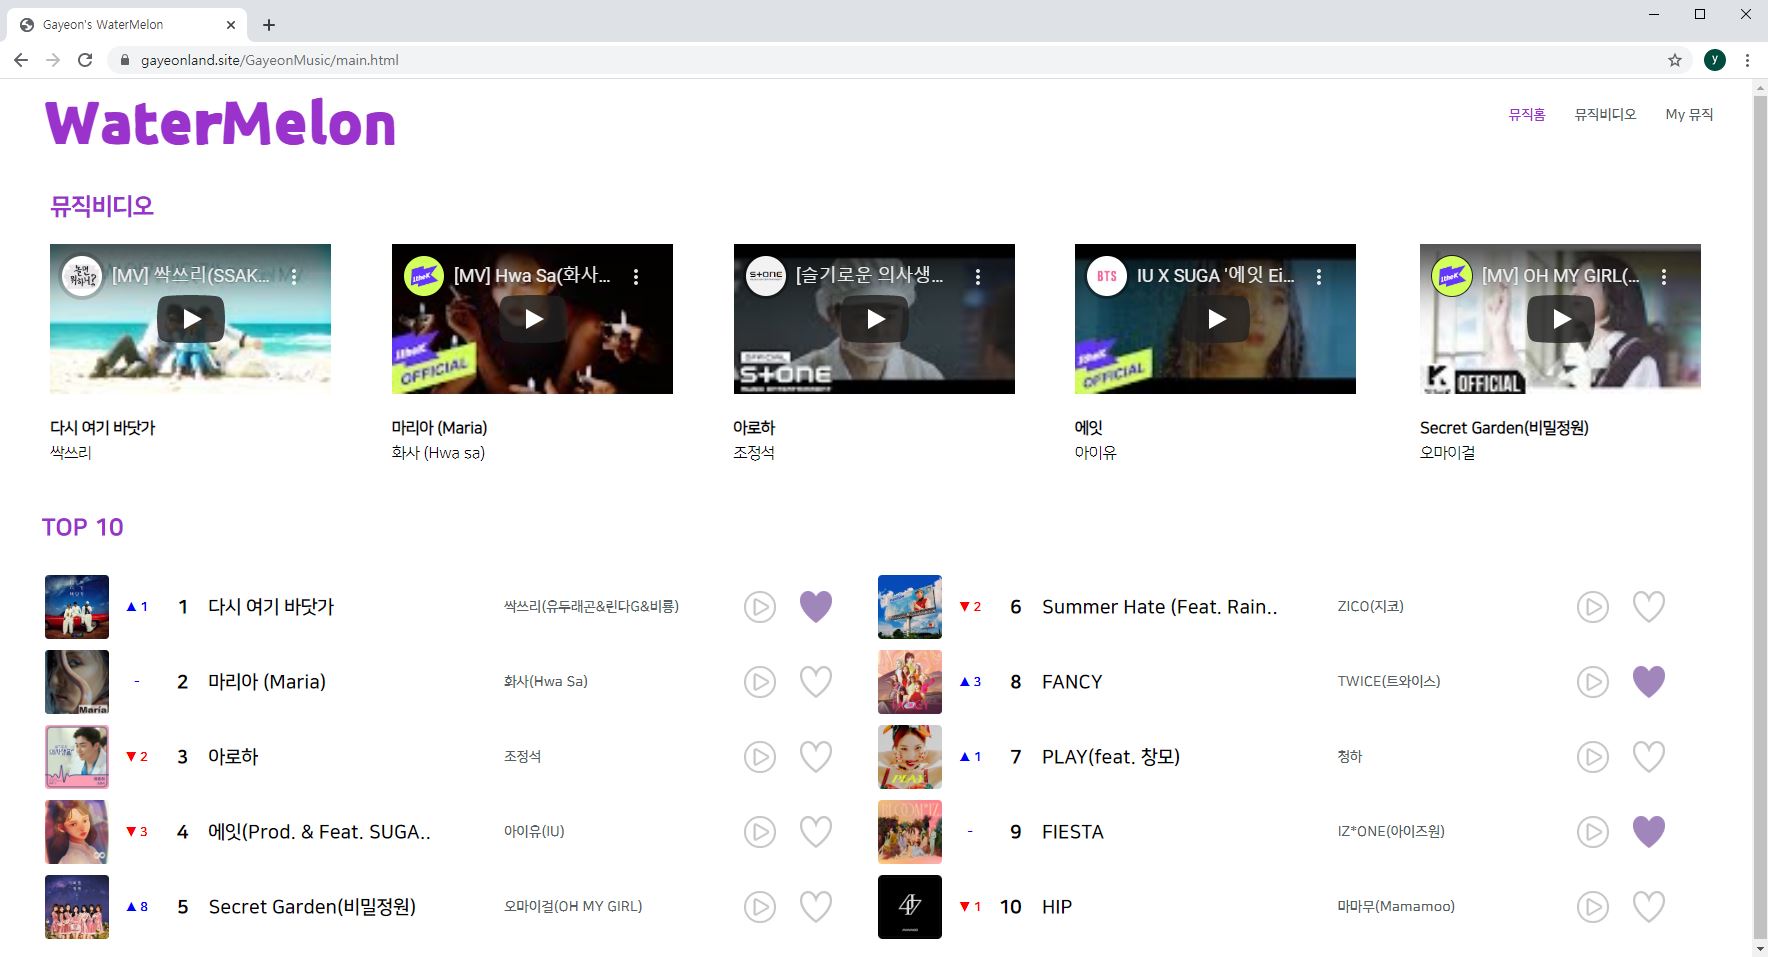Viewport: 1768px width, 957px height.
Task: Open new browser tab with plus icon
Action: tap(268, 25)
